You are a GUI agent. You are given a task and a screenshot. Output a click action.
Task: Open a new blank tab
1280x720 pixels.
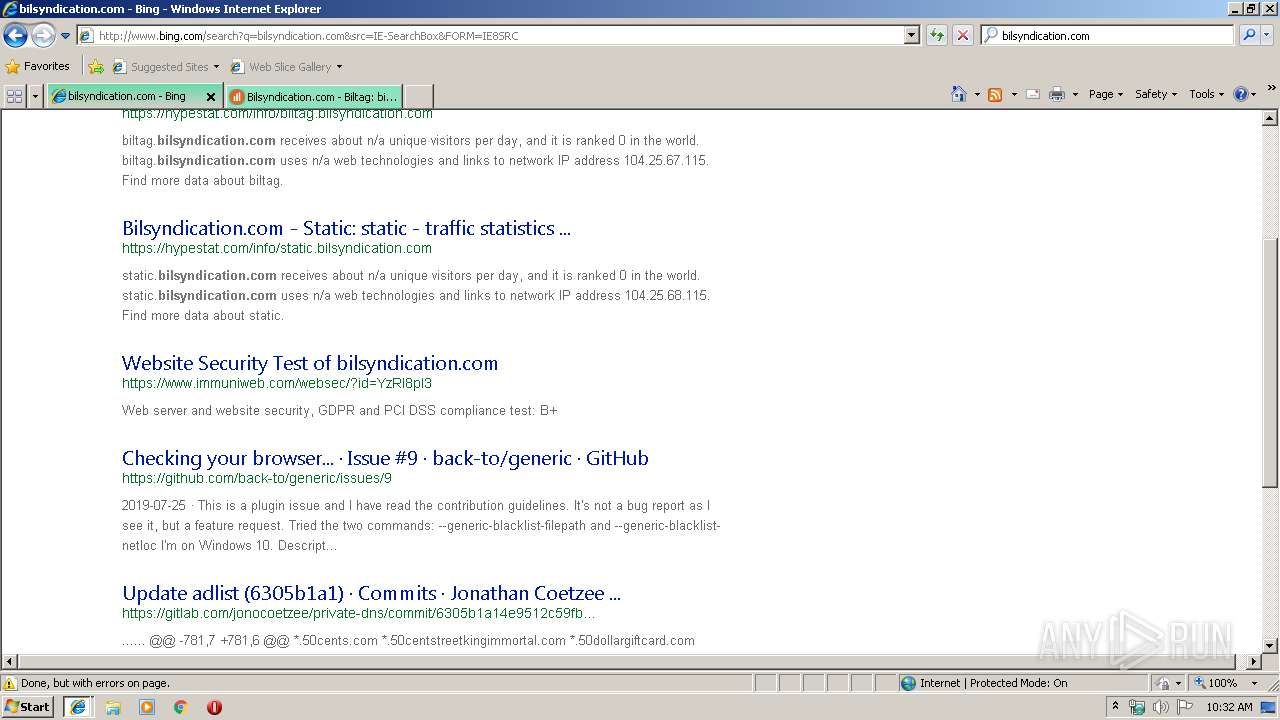418,97
